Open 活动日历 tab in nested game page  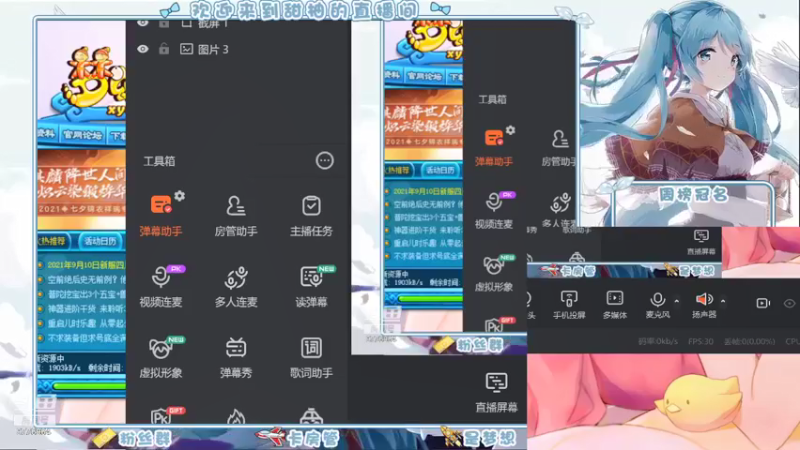440,170
